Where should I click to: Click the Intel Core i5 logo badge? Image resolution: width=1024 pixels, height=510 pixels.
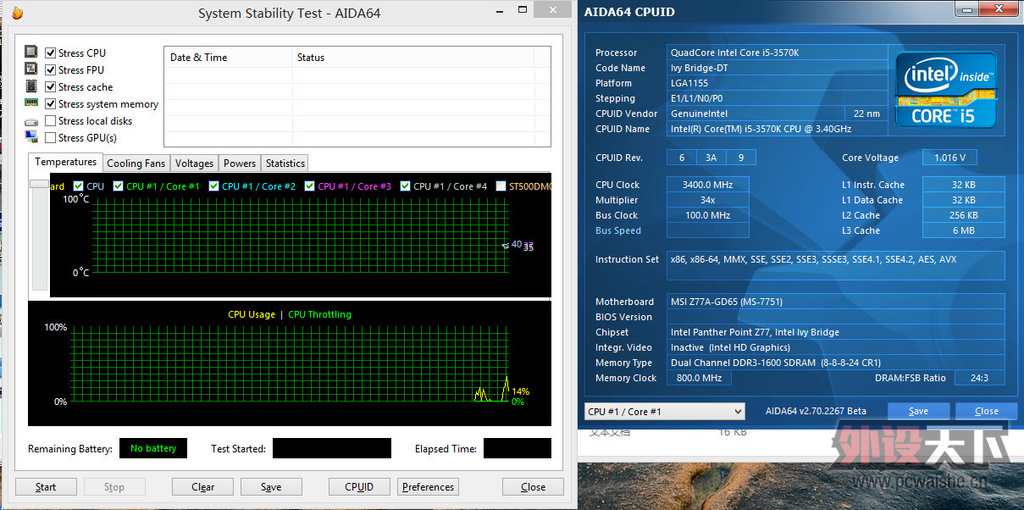click(945, 89)
